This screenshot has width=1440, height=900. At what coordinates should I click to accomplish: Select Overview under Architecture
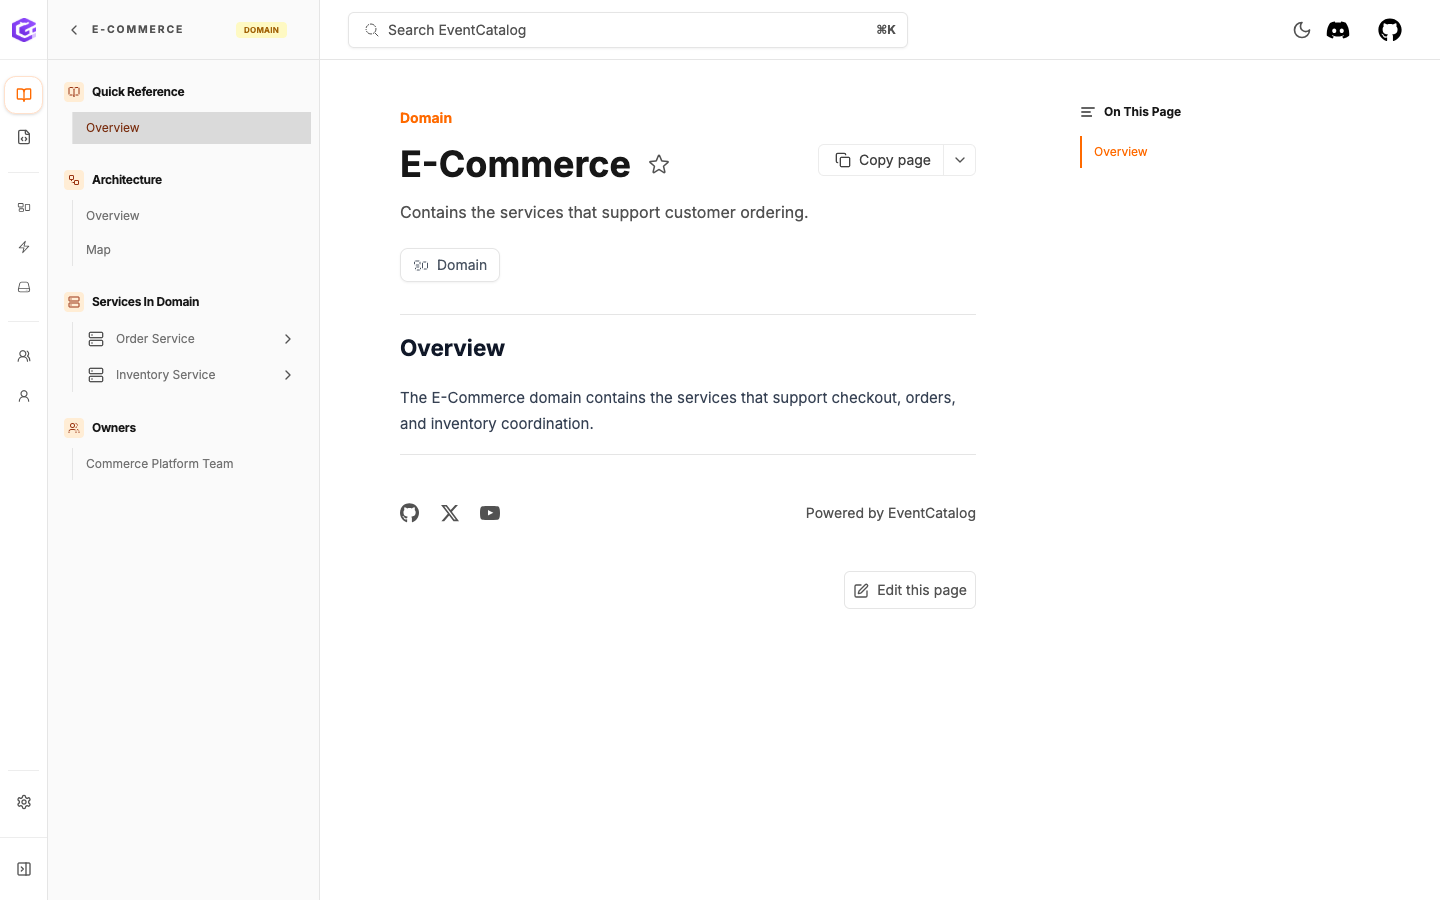click(191, 216)
